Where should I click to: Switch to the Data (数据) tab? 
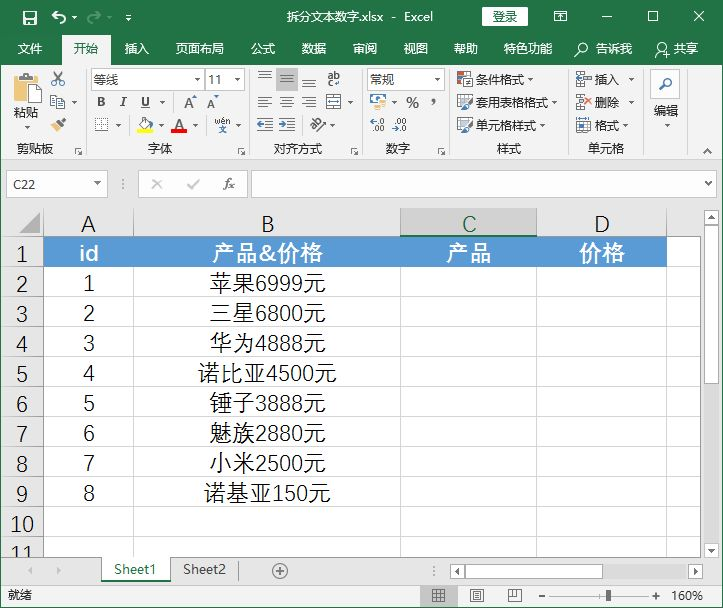(314, 48)
